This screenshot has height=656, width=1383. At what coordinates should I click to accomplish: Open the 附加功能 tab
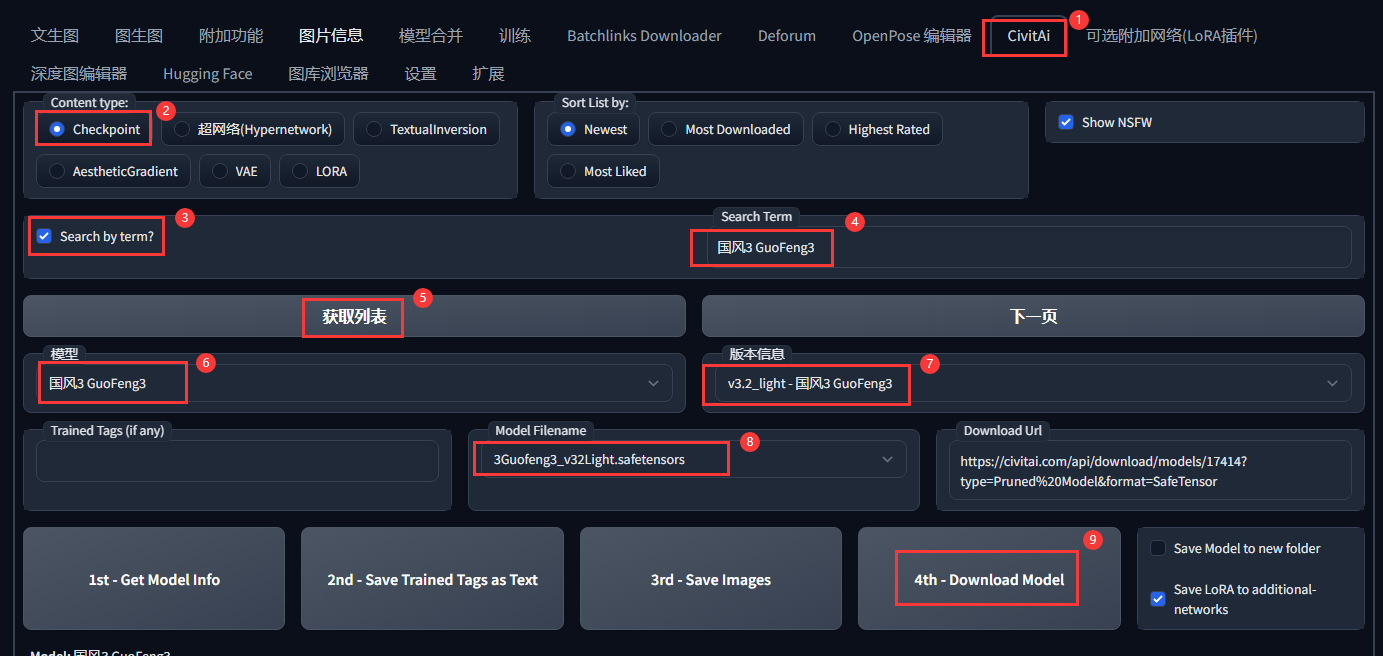coord(231,36)
